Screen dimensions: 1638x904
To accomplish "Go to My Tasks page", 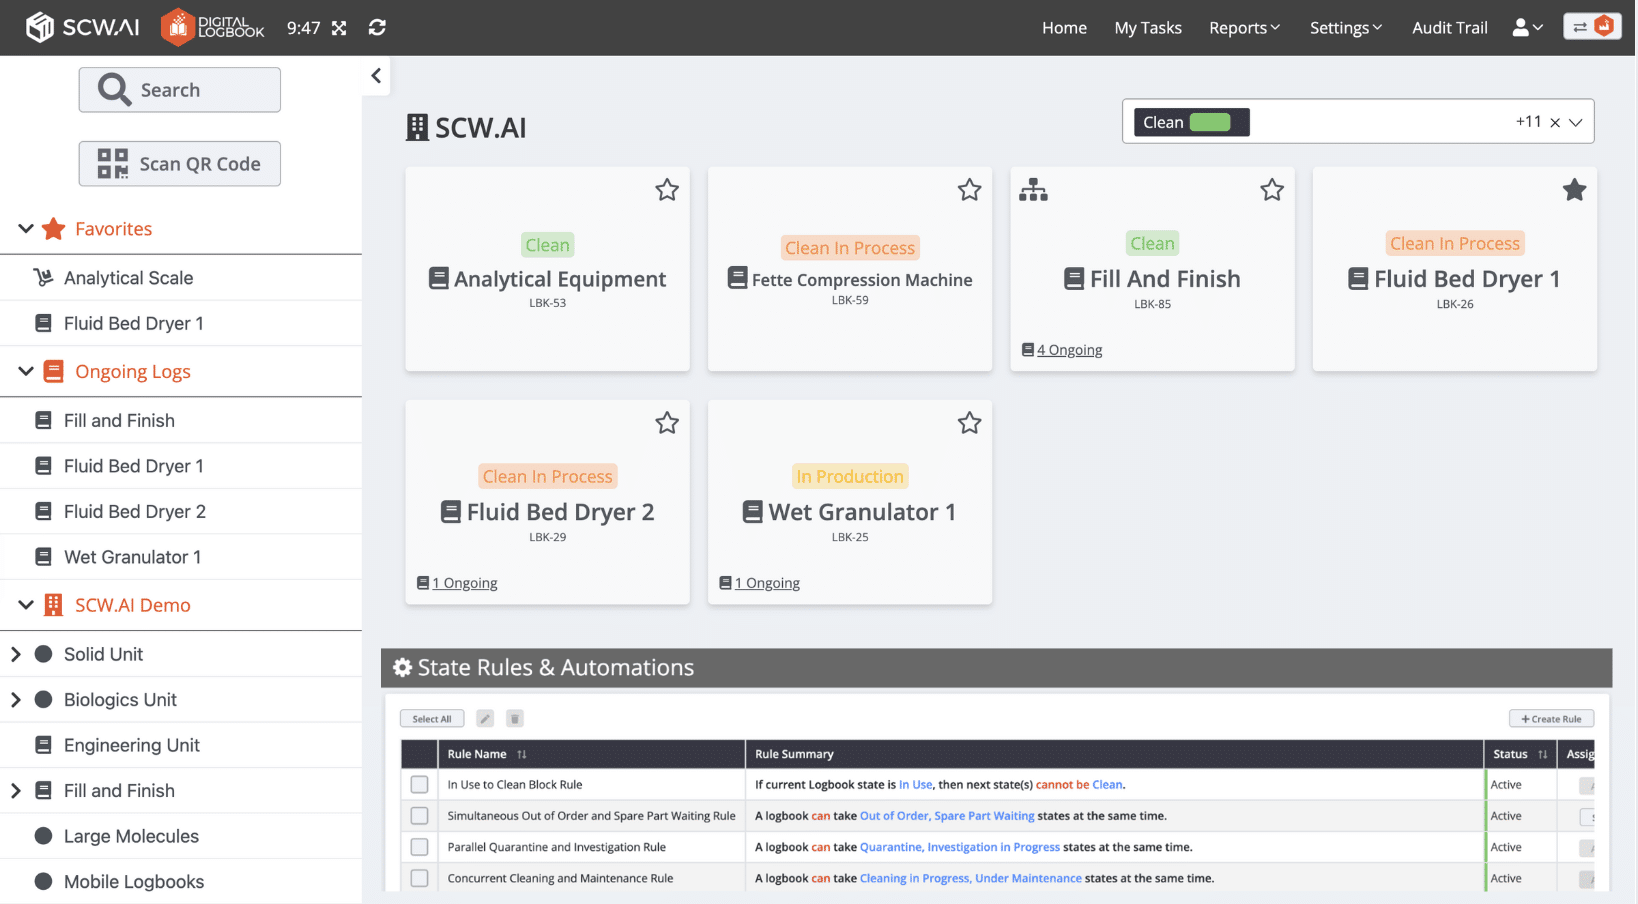I will click(1148, 28).
